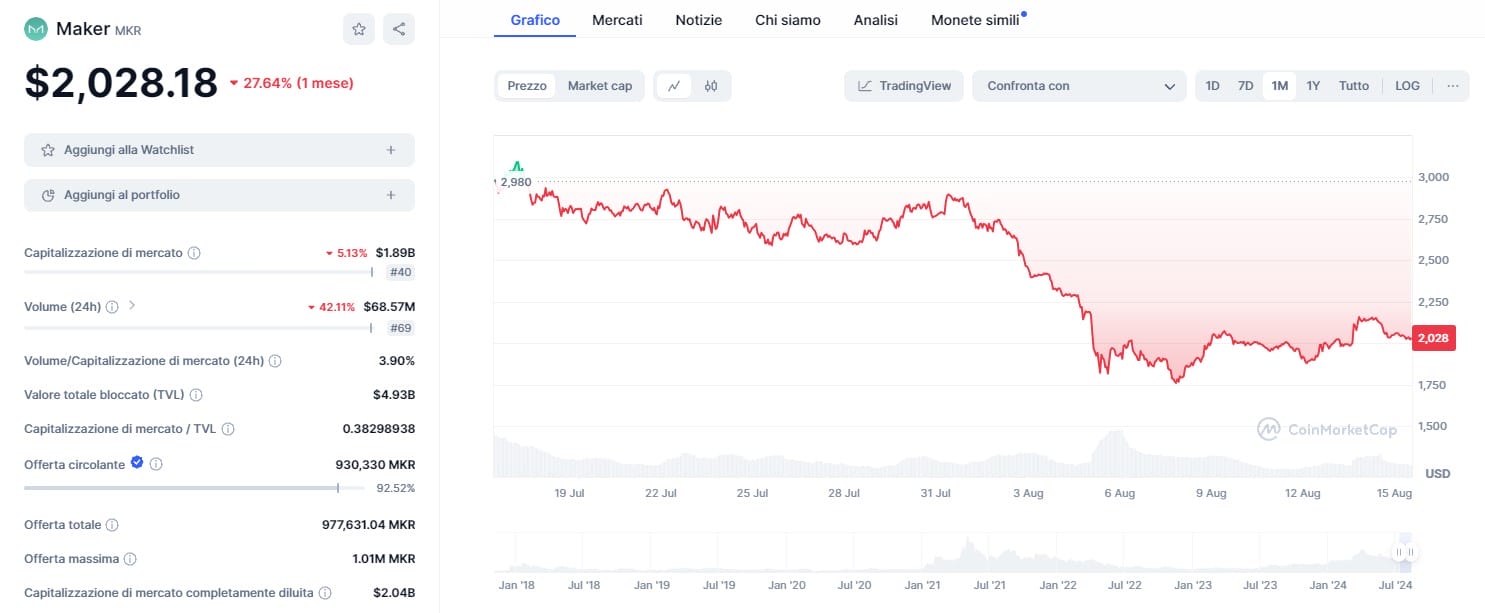1485x613 pixels.
Task: Open the three-dot more options chart menu
Action: coord(1452,86)
